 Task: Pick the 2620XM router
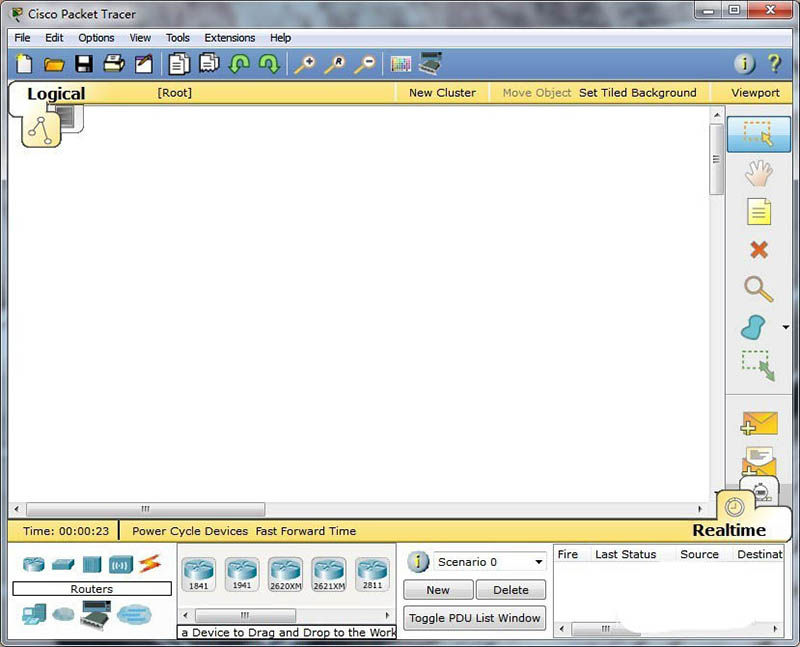click(x=286, y=574)
